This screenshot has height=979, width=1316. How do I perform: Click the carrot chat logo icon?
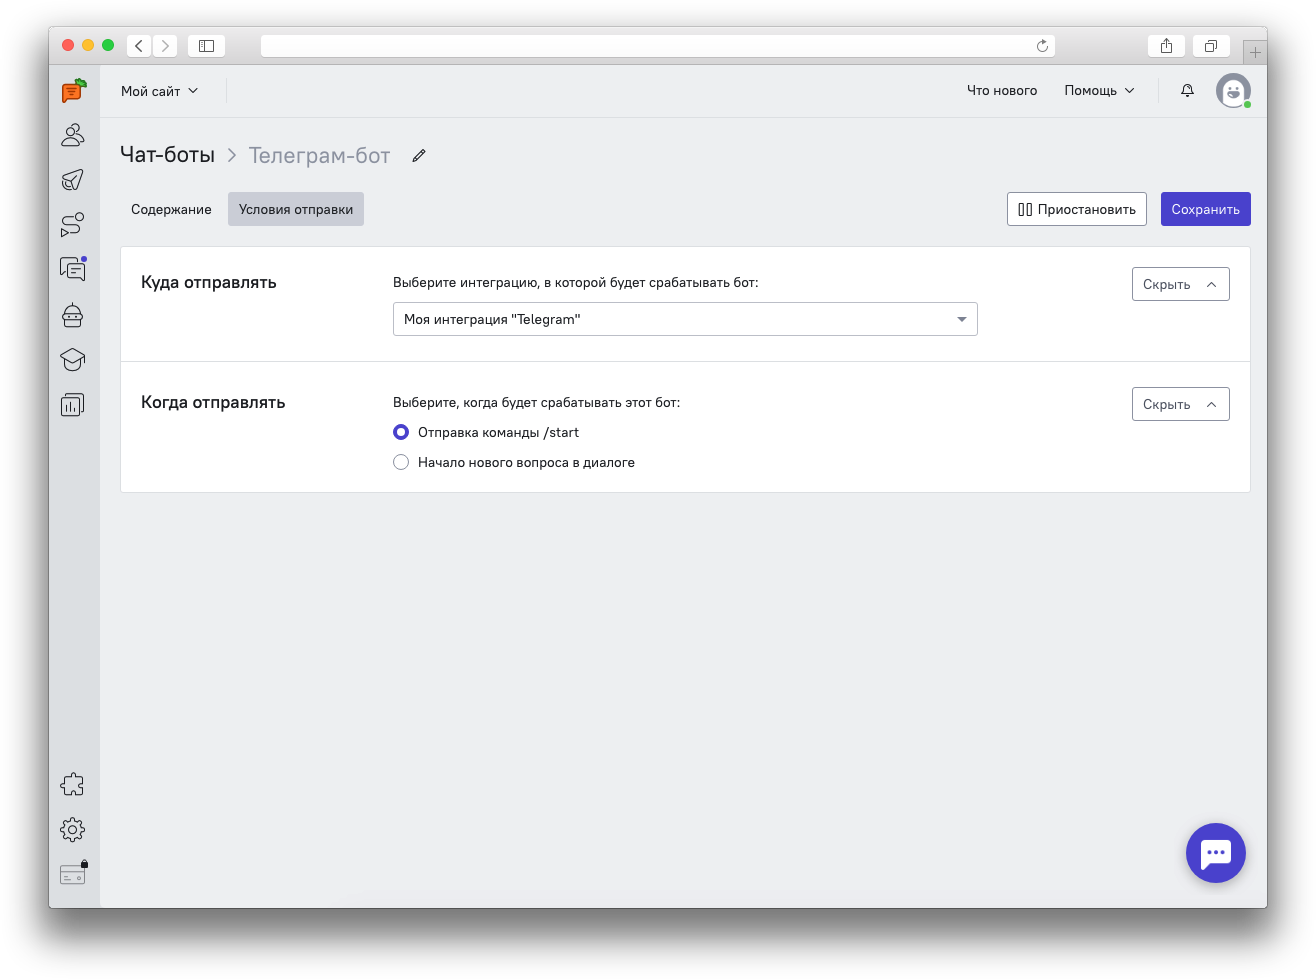73,91
